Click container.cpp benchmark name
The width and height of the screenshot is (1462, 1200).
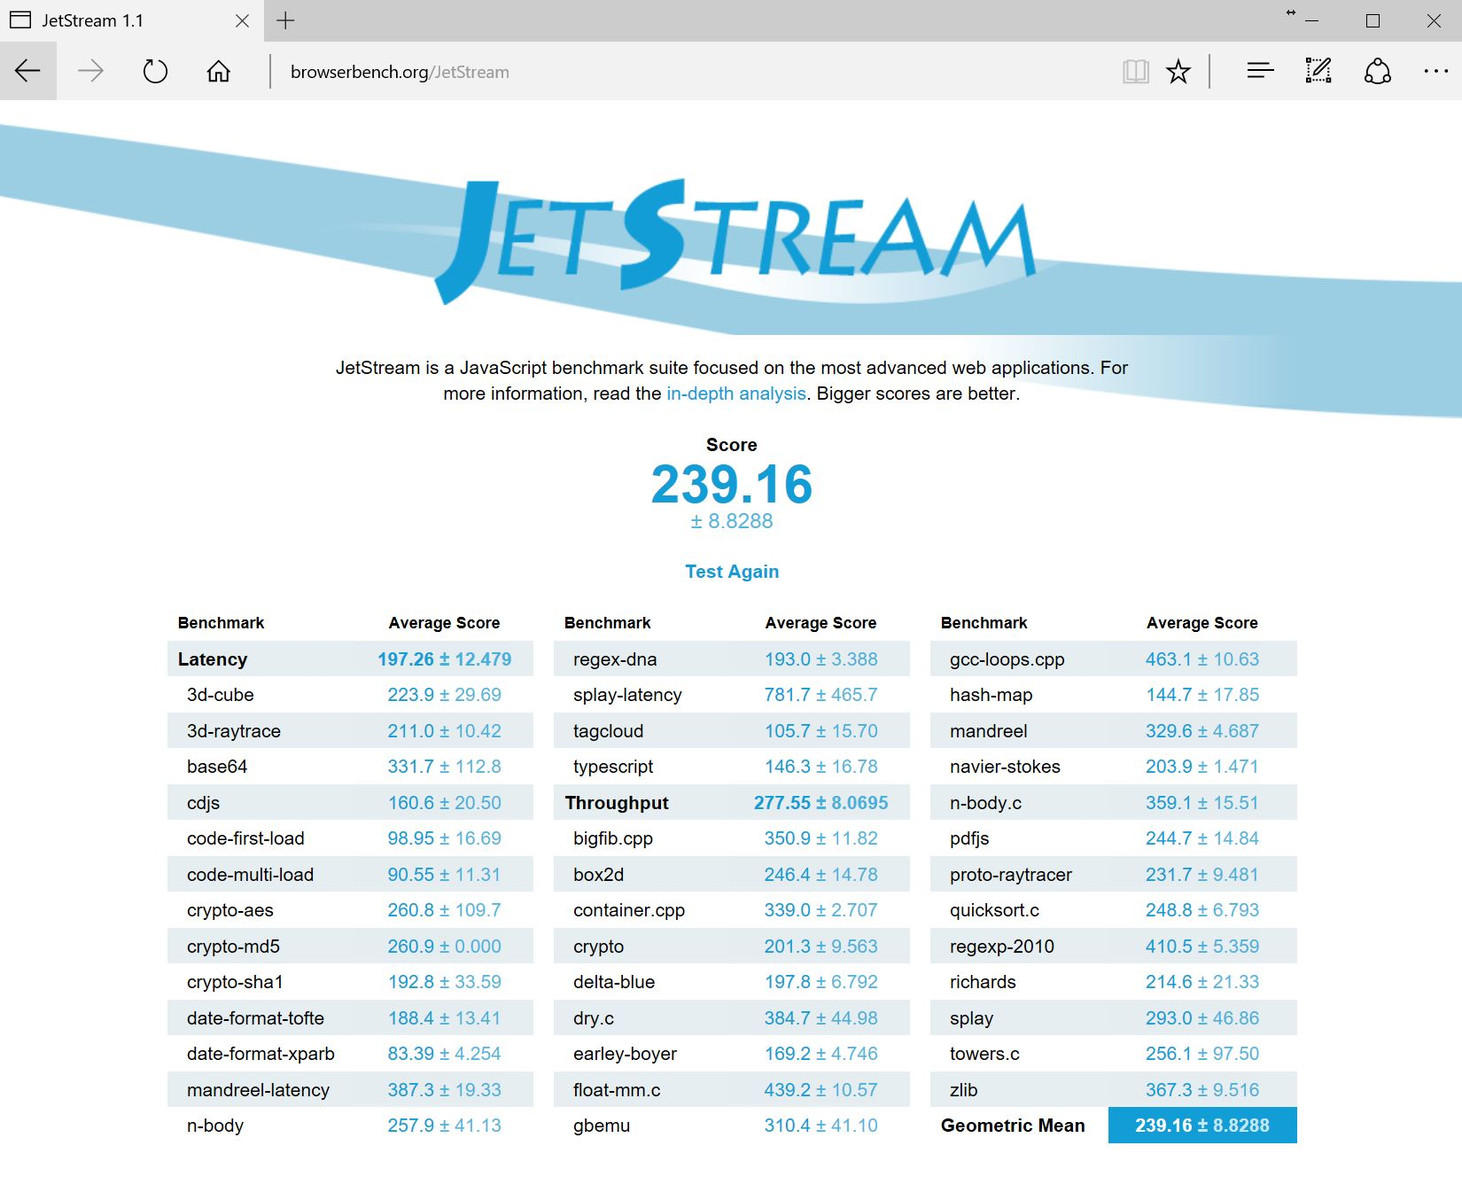click(629, 911)
